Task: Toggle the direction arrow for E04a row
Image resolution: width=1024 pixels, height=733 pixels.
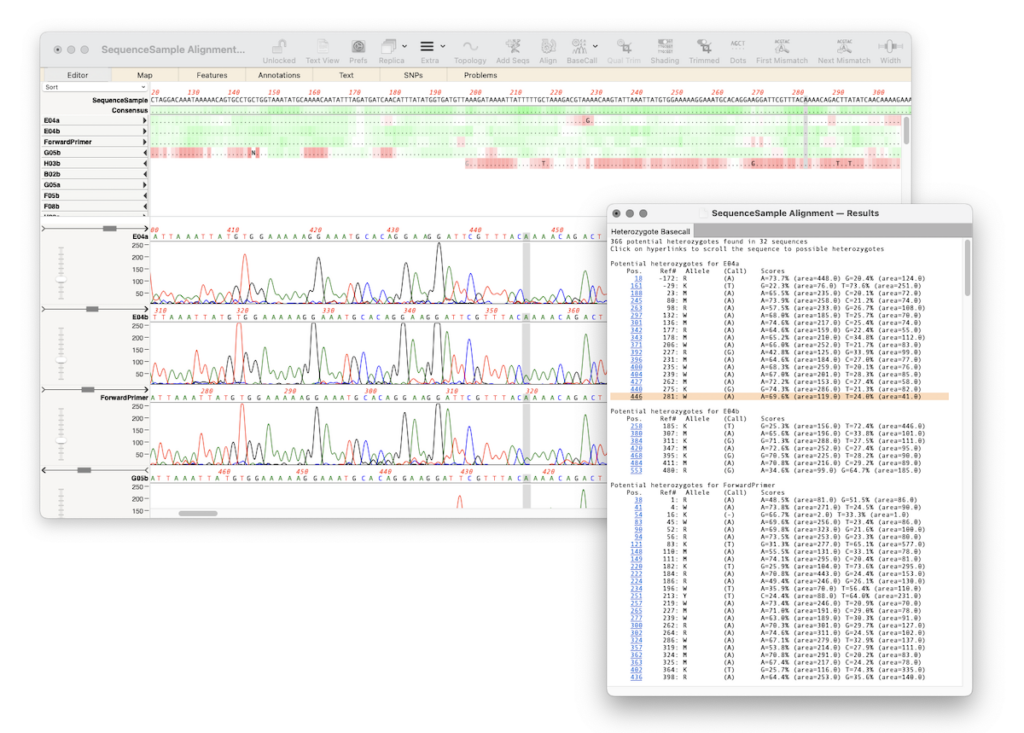Action: tap(145, 120)
